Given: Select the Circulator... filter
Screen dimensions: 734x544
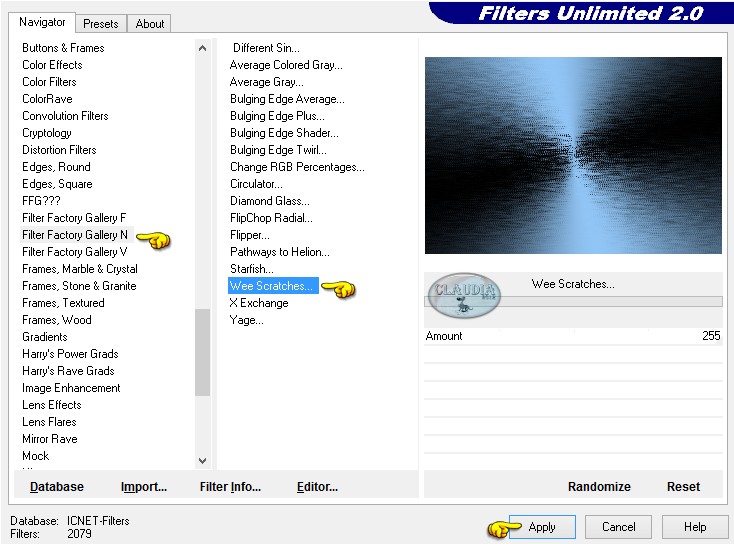Looking at the screenshot, I should (256, 184).
